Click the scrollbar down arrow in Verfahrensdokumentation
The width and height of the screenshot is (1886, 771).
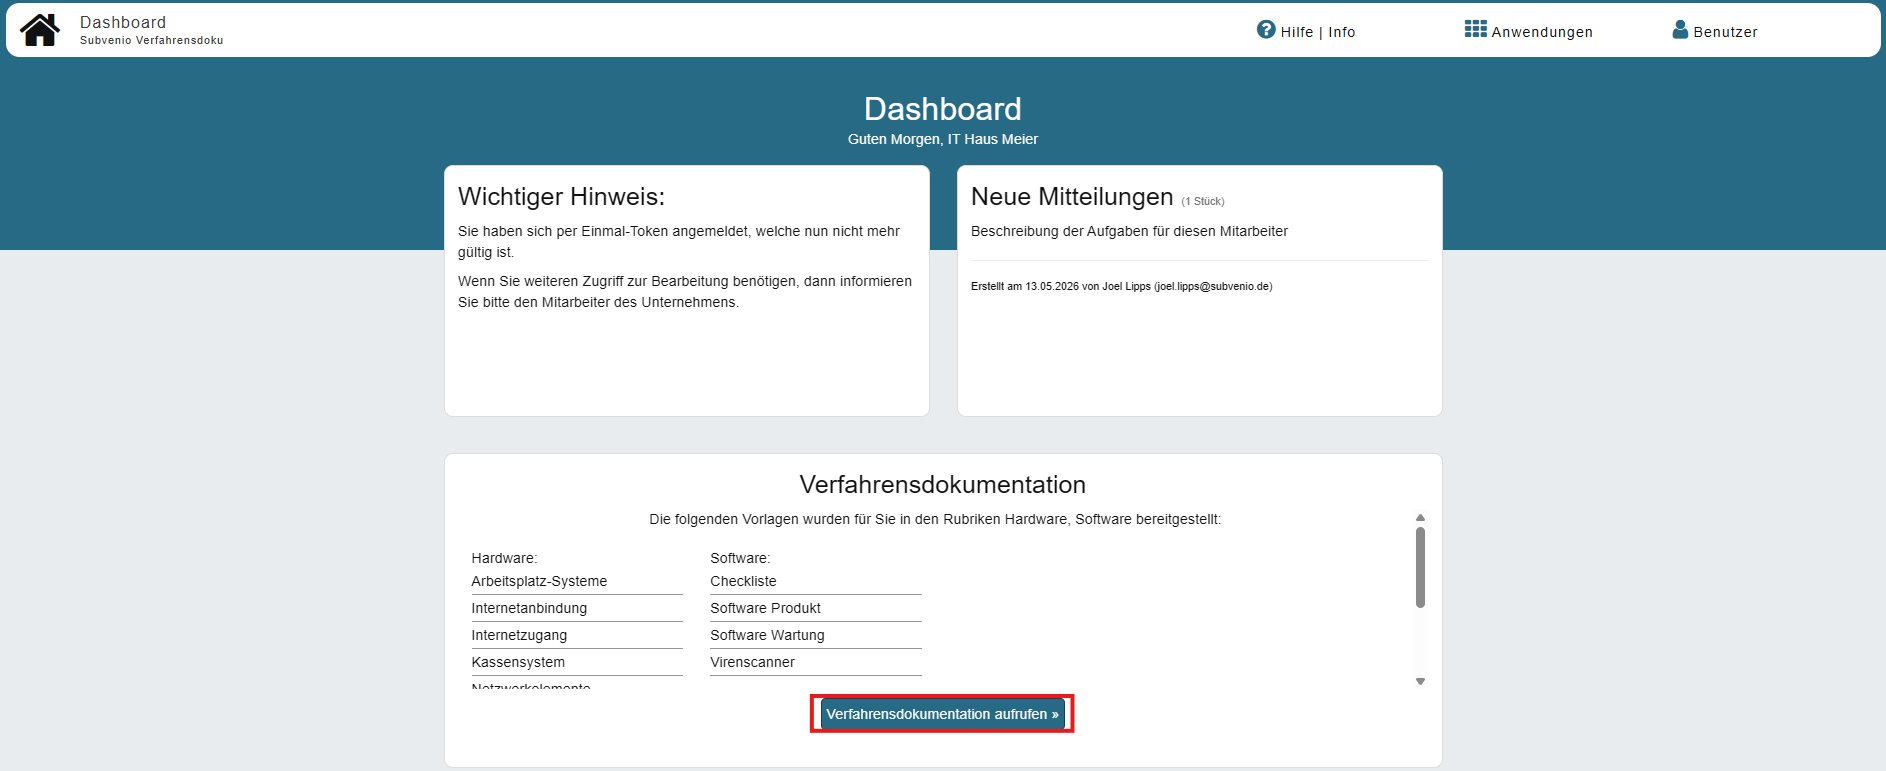pos(1420,682)
